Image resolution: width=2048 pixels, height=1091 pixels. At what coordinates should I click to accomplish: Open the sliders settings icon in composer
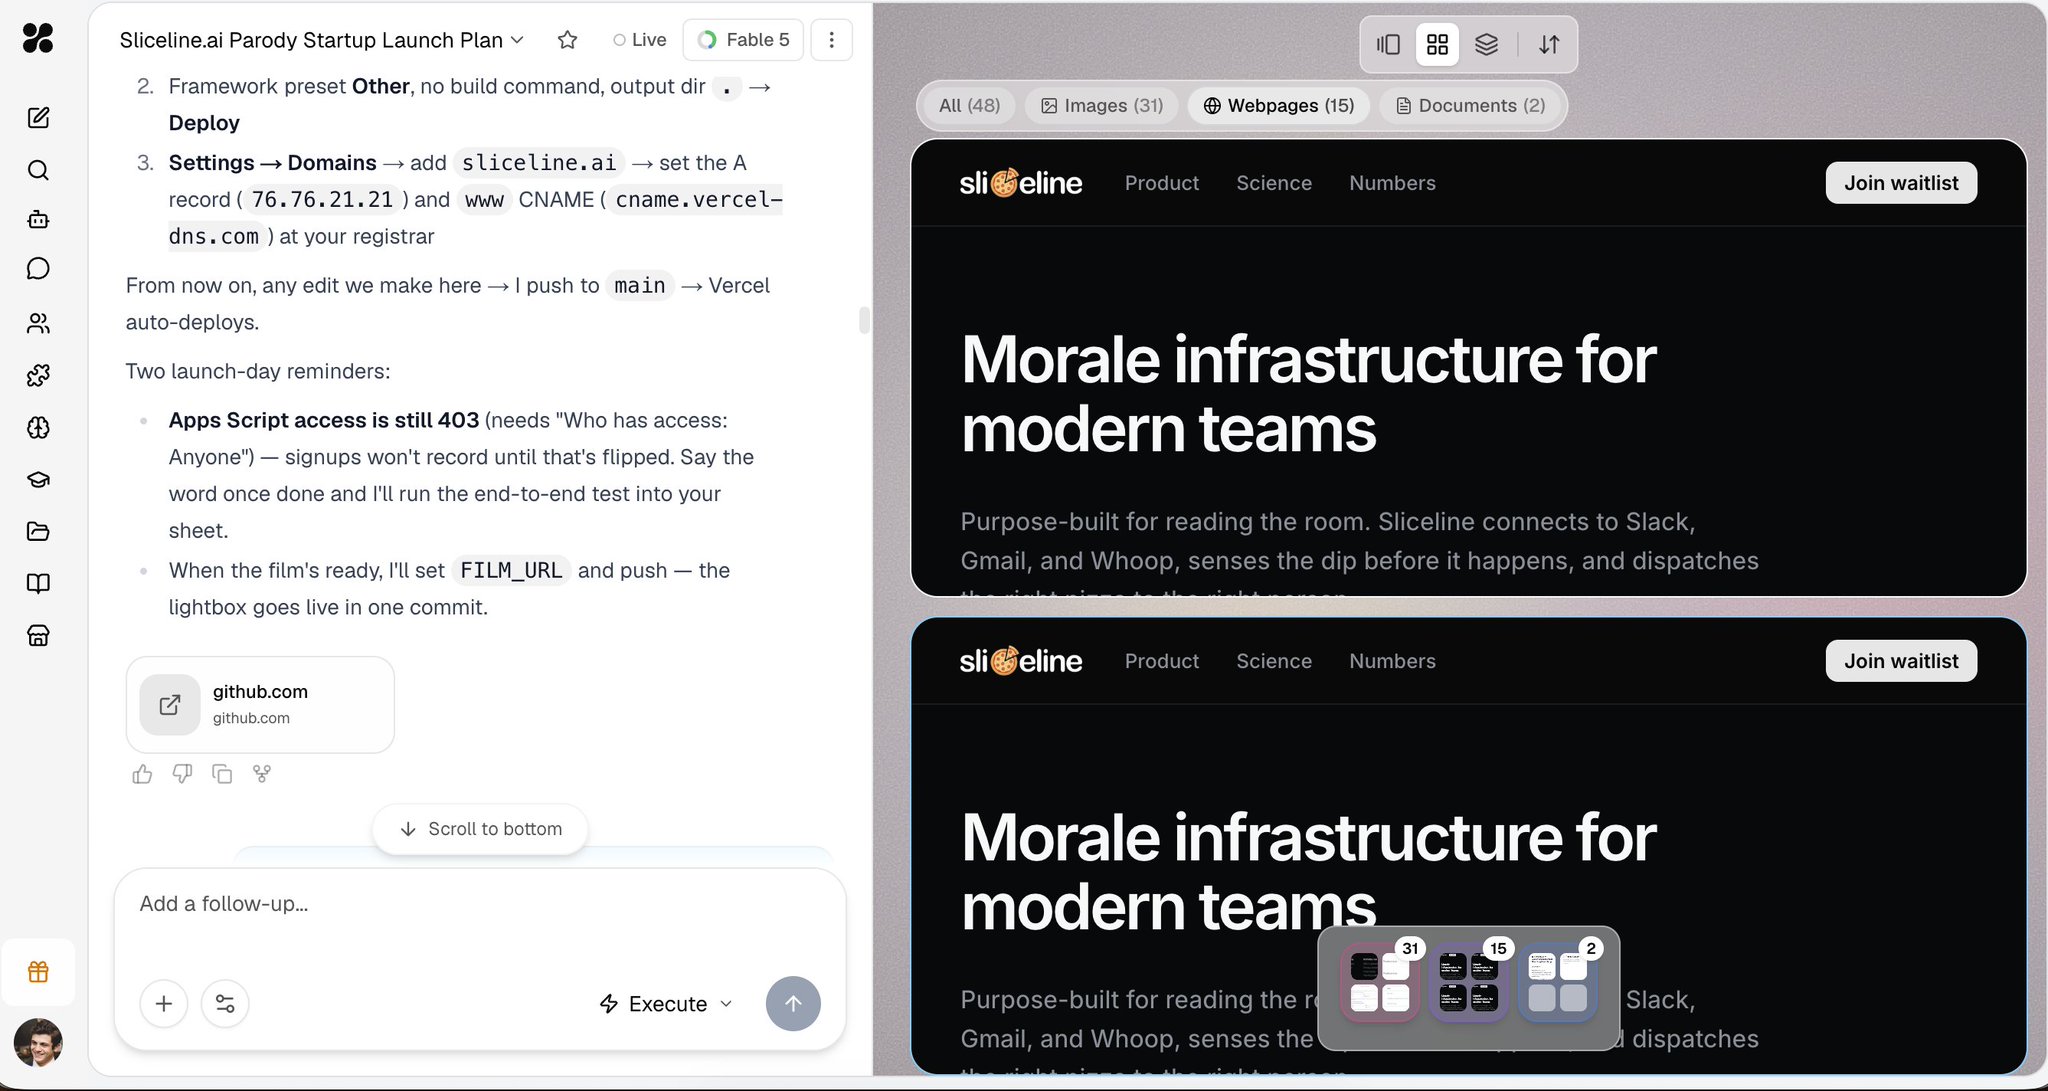(x=225, y=1003)
